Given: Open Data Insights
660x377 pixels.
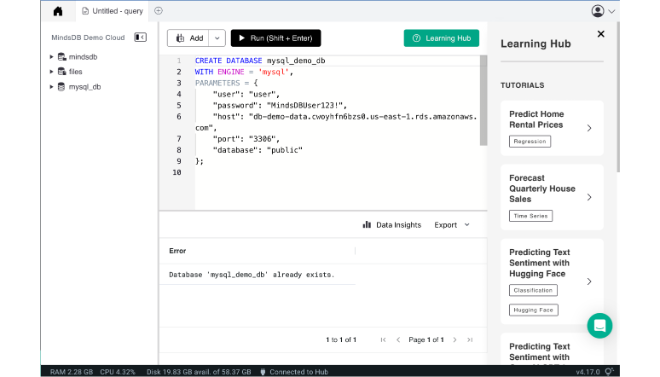Looking at the screenshot, I should pyautogui.click(x=392, y=225).
